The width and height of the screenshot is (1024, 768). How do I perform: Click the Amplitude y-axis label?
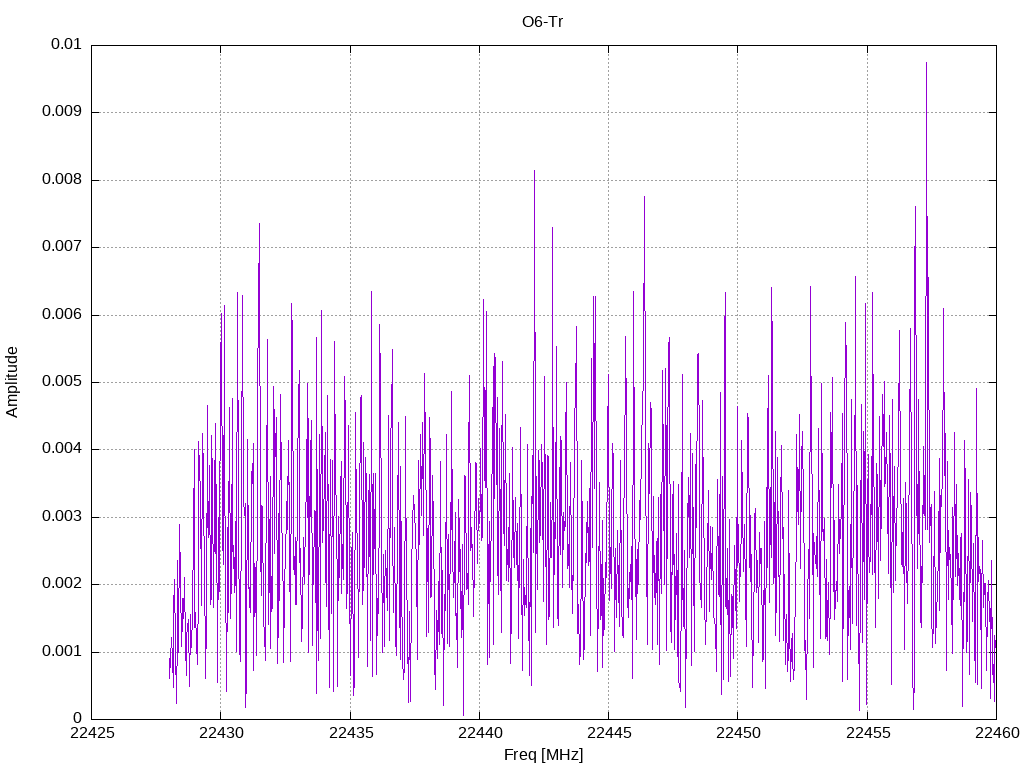click(12, 382)
